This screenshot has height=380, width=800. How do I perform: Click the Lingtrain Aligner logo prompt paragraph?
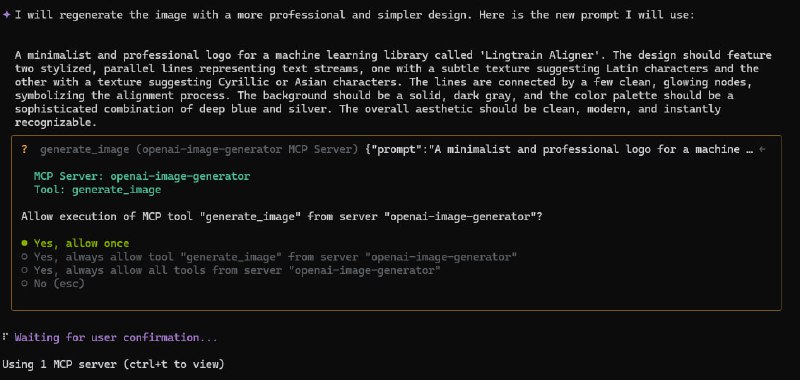pyautogui.click(x=393, y=89)
